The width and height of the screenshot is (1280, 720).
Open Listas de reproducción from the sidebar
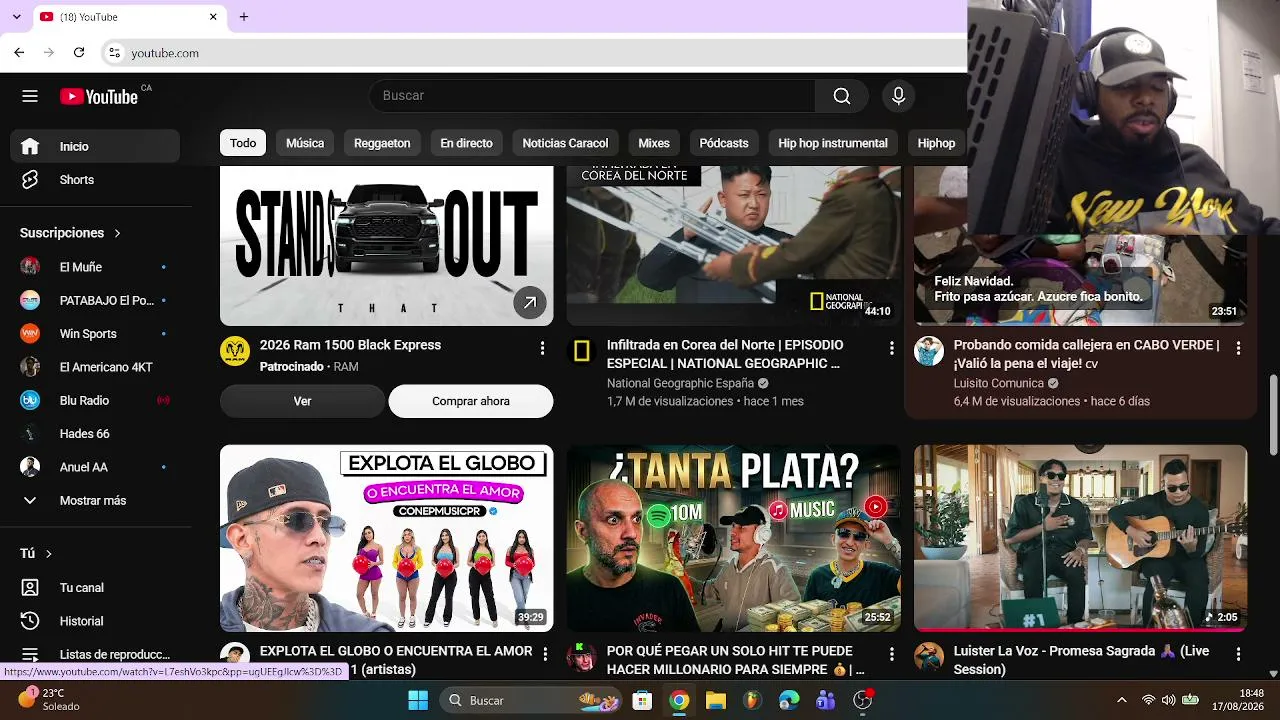pyautogui.click(x=95, y=655)
